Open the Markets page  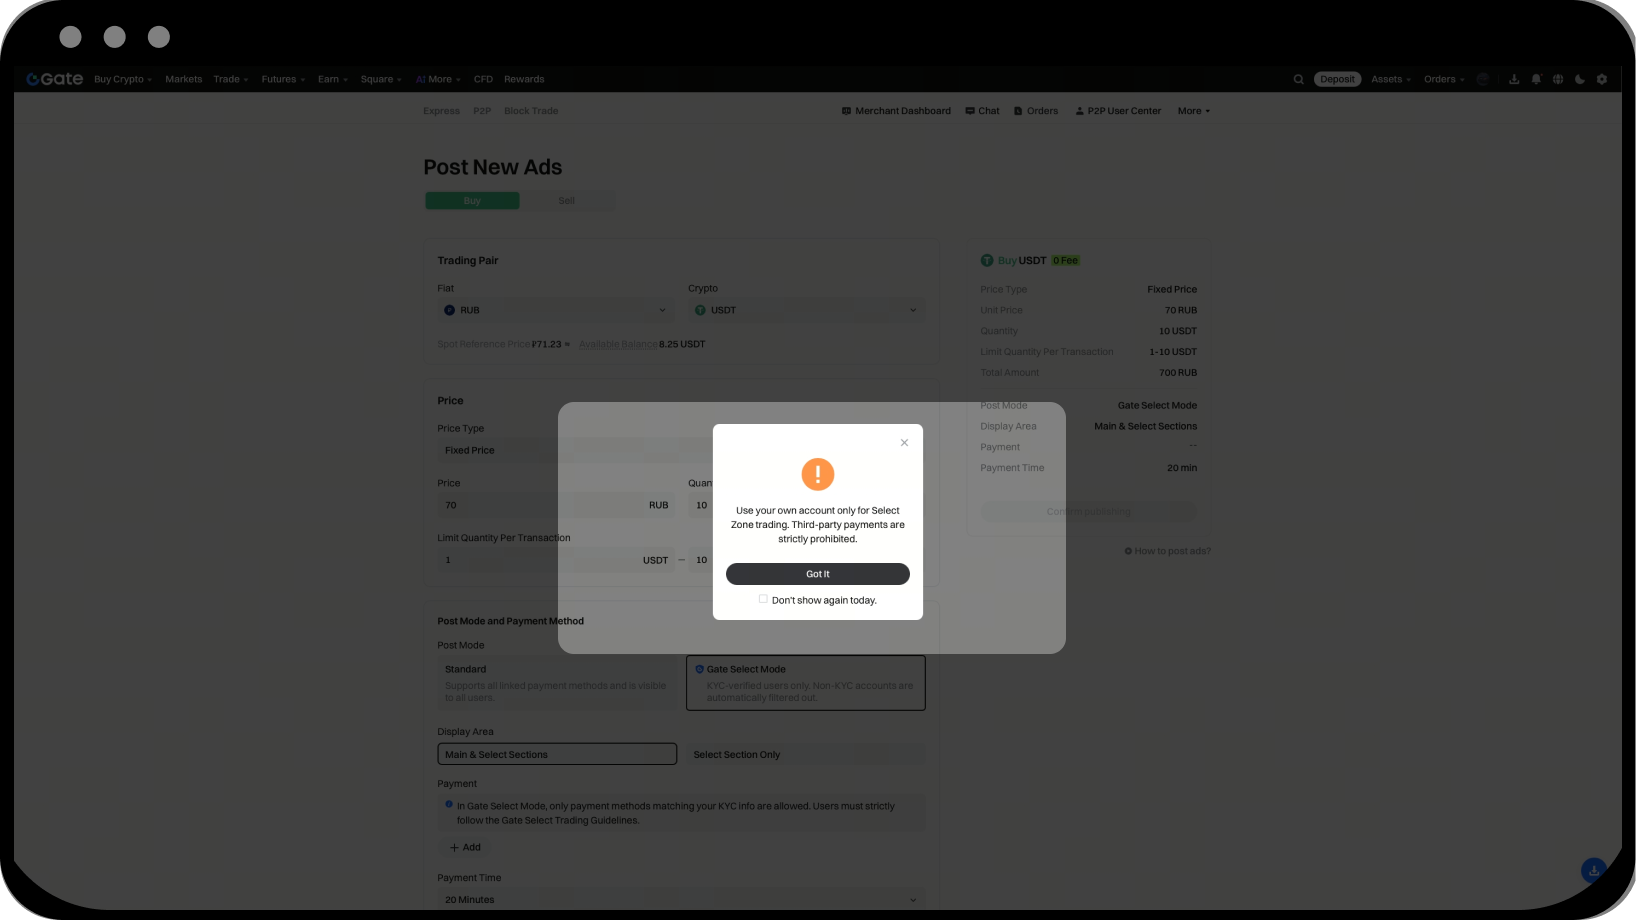click(x=184, y=79)
